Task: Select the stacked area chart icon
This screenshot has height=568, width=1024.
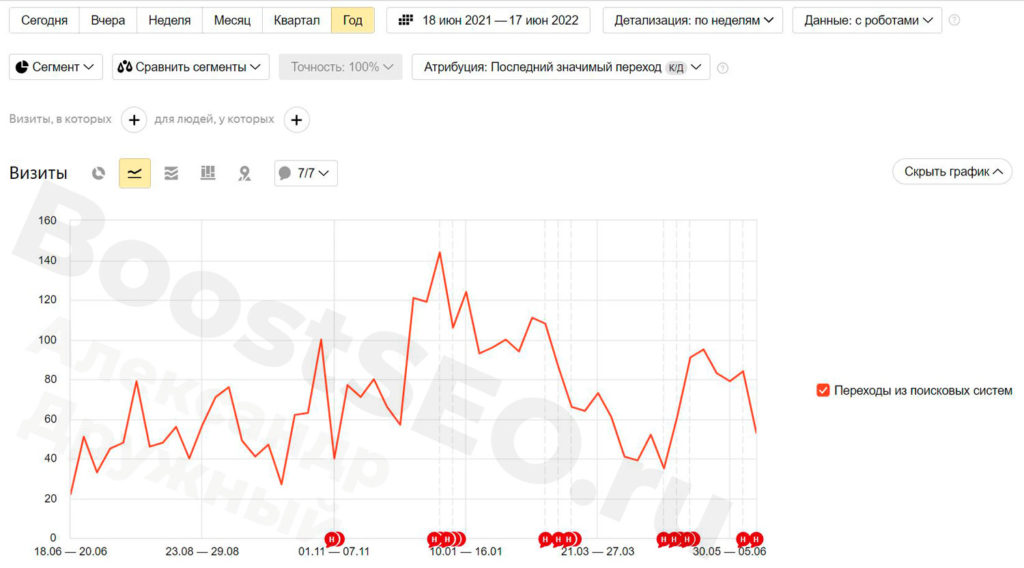Action: click(x=171, y=173)
